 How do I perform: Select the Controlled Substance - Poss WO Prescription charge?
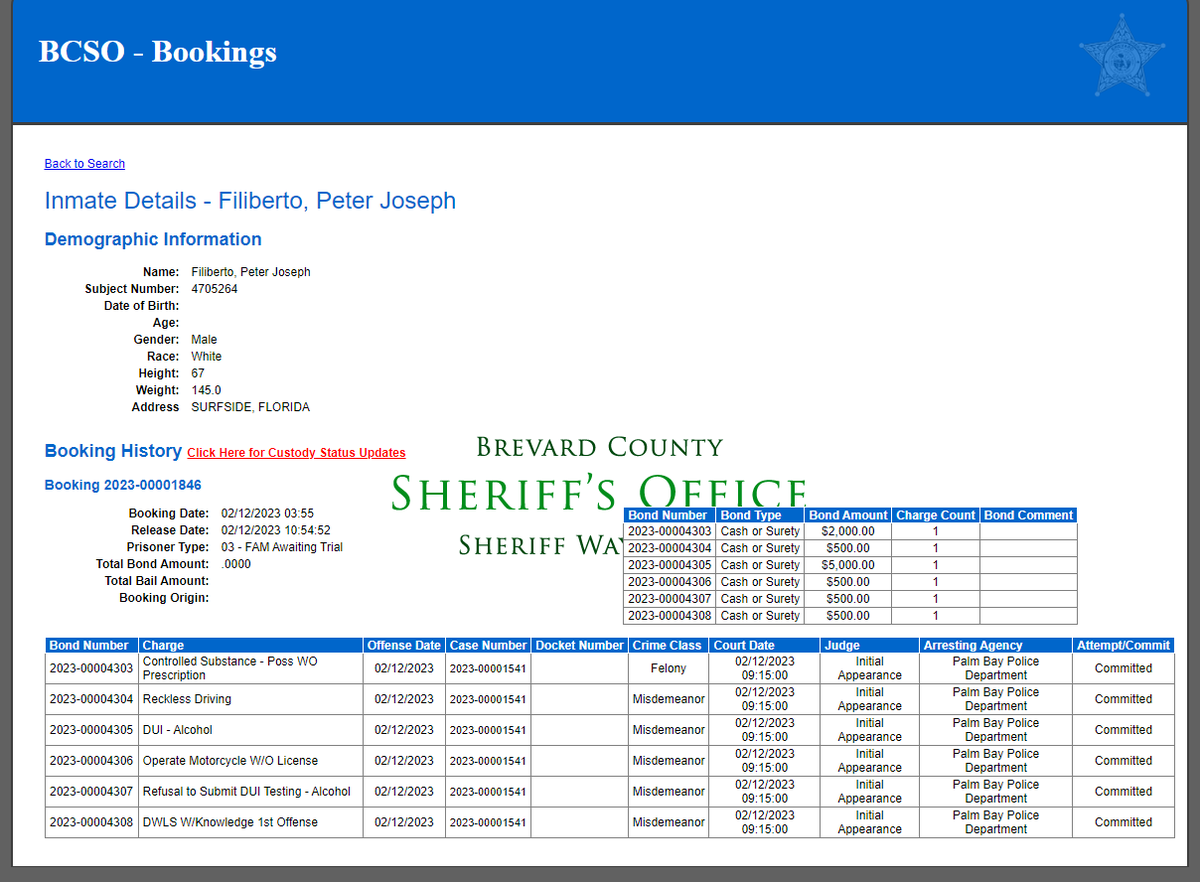(x=250, y=668)
